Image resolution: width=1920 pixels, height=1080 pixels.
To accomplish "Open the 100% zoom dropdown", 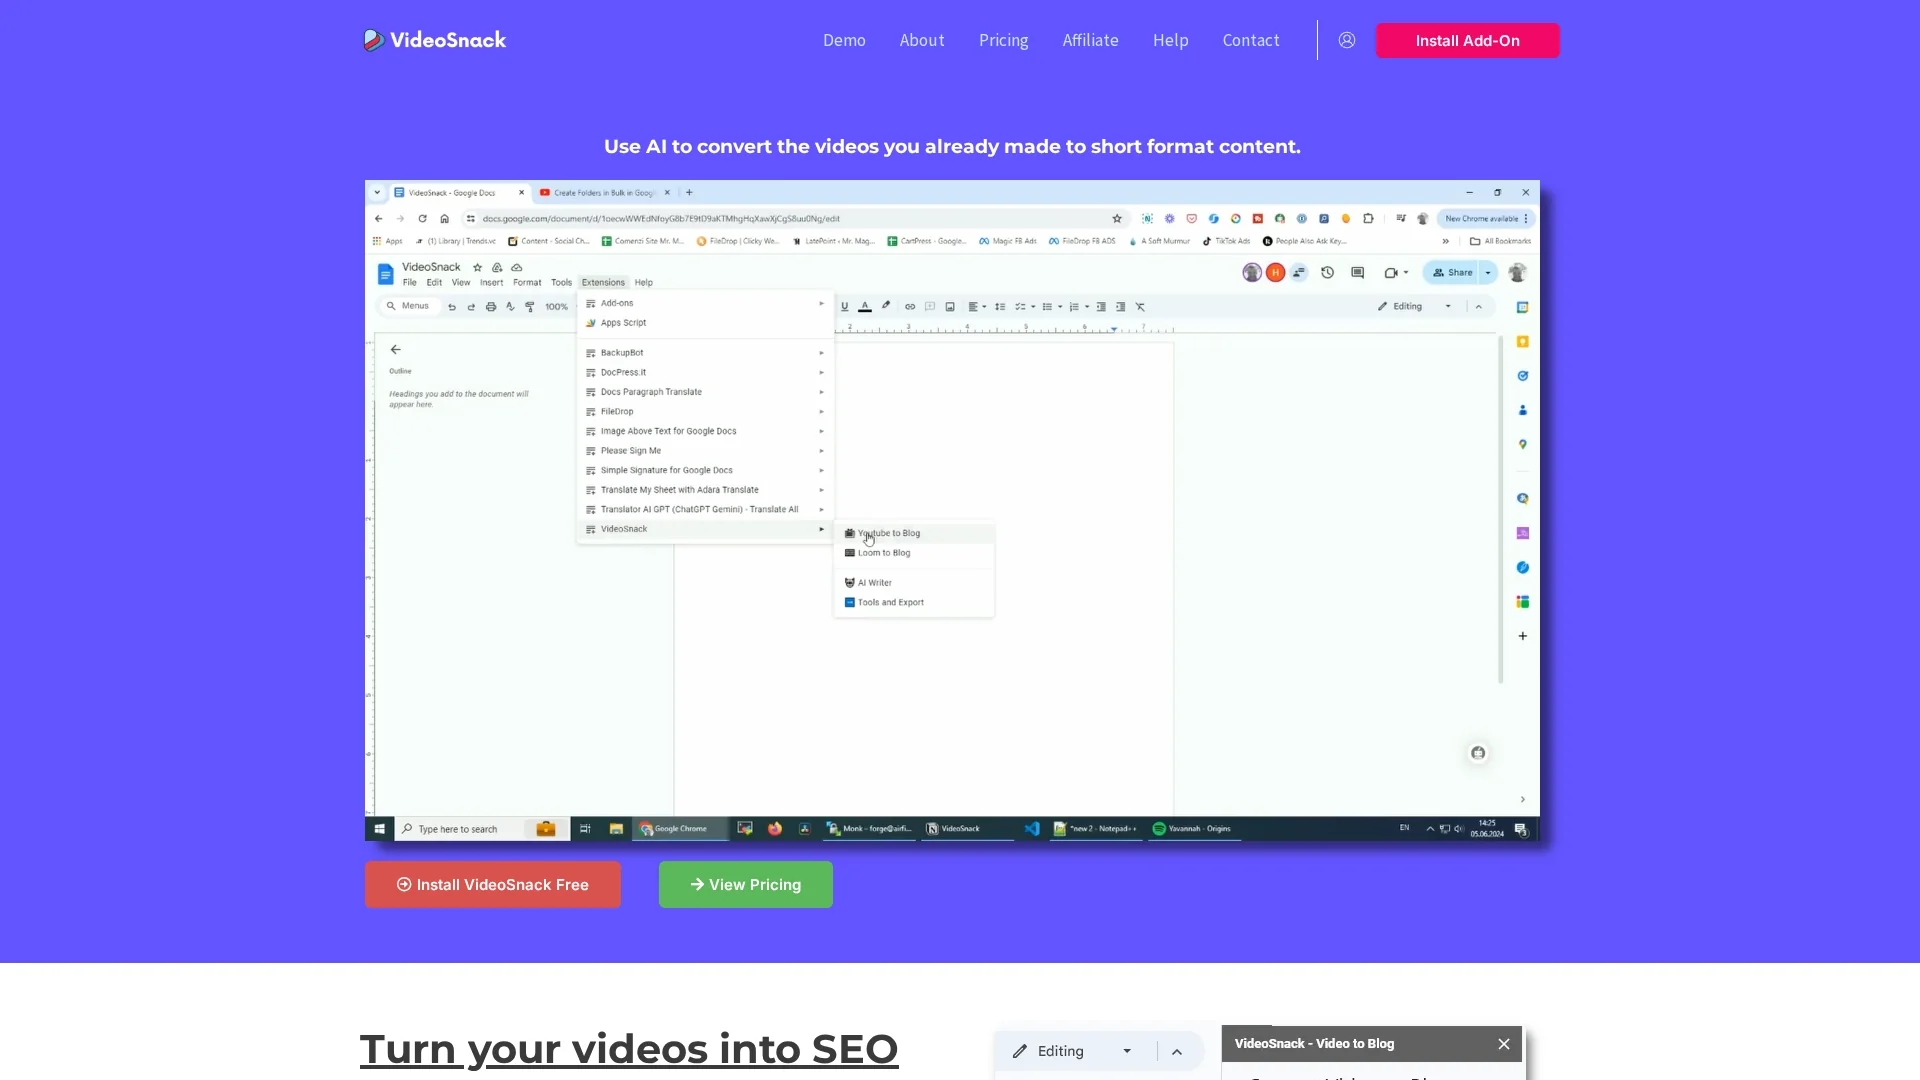I will (557, 307).
